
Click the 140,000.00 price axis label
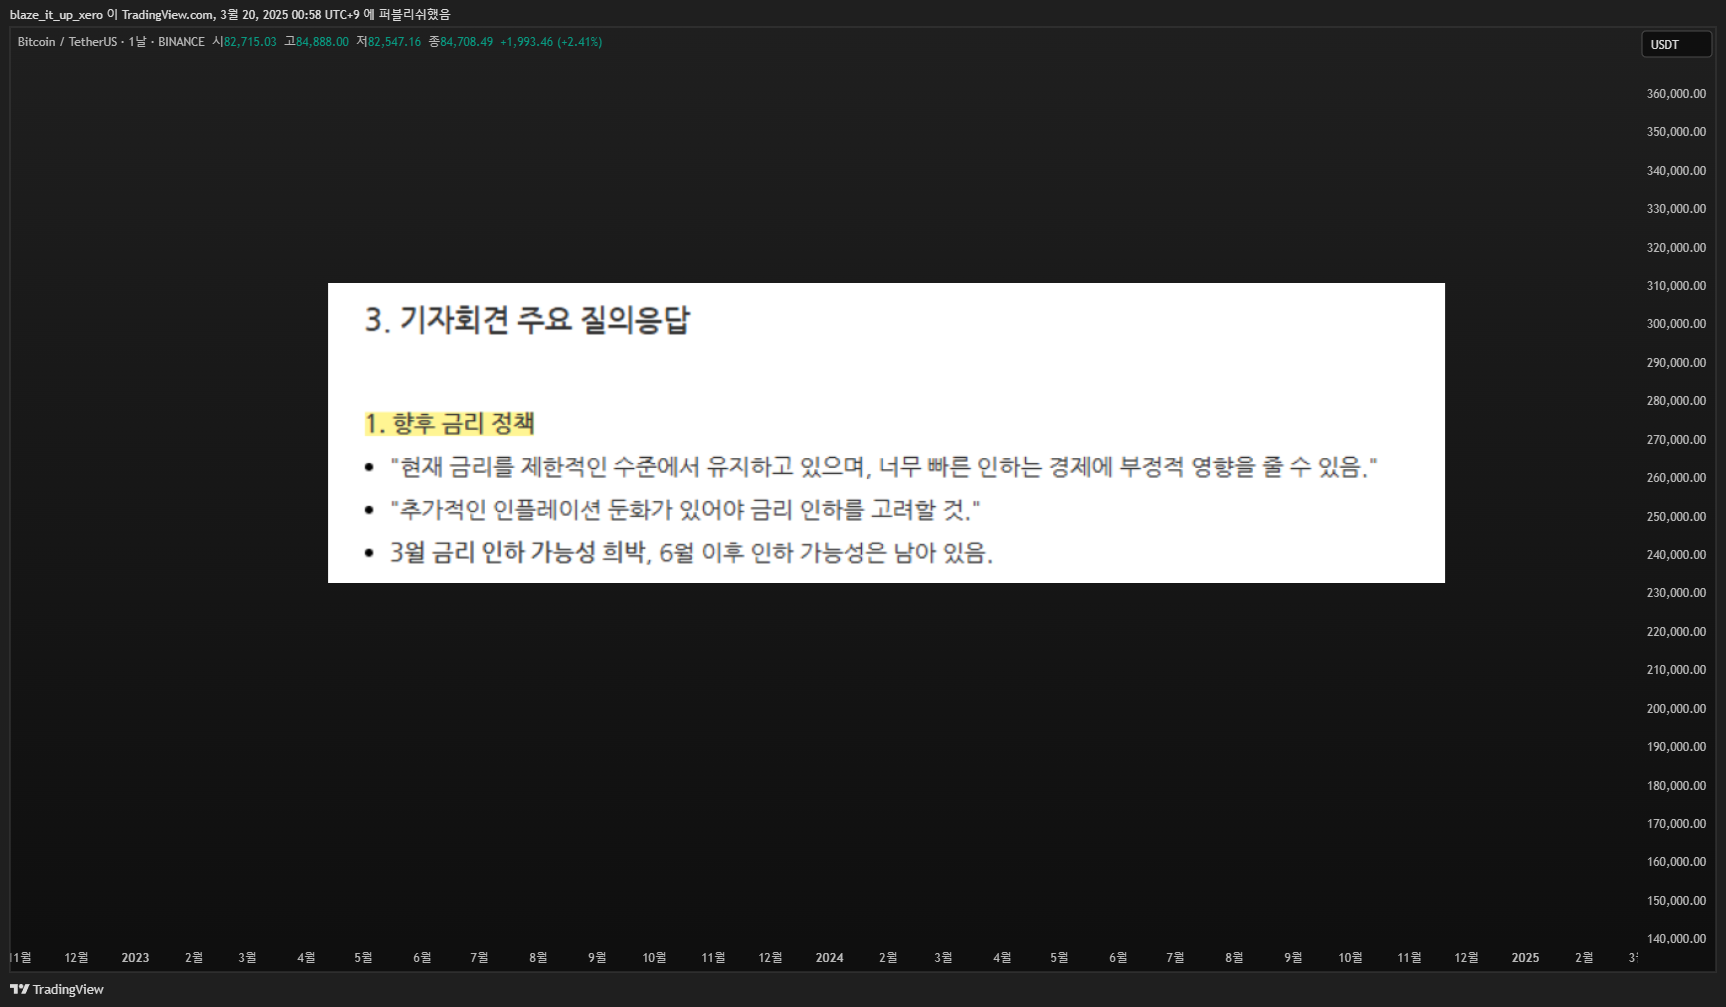tap(1676, 939)
